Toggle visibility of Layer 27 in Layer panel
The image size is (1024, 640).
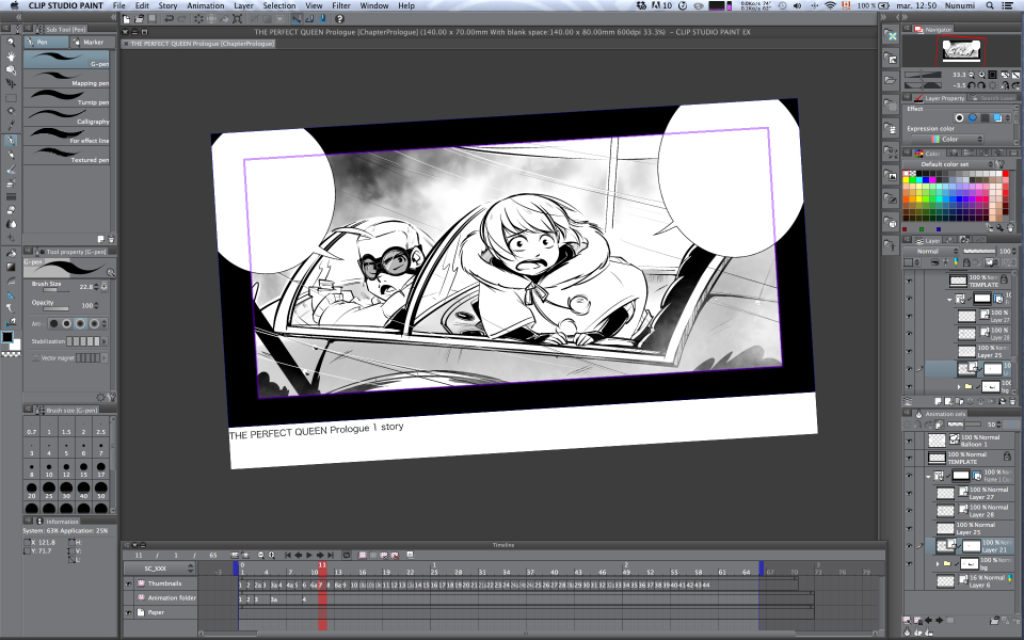(909, 316)
